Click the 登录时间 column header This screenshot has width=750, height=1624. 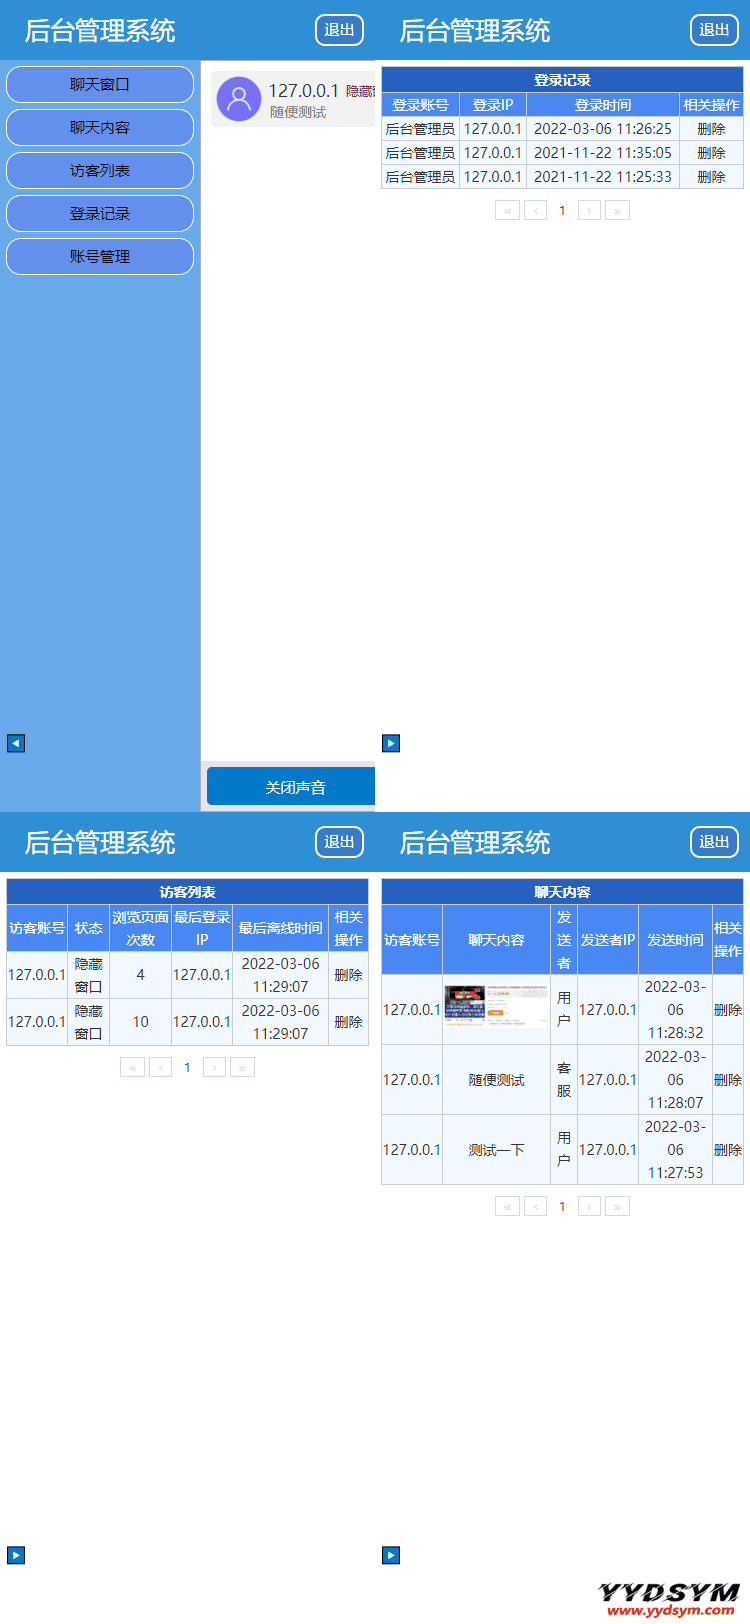pyautogui.click(x=603, y=105)
